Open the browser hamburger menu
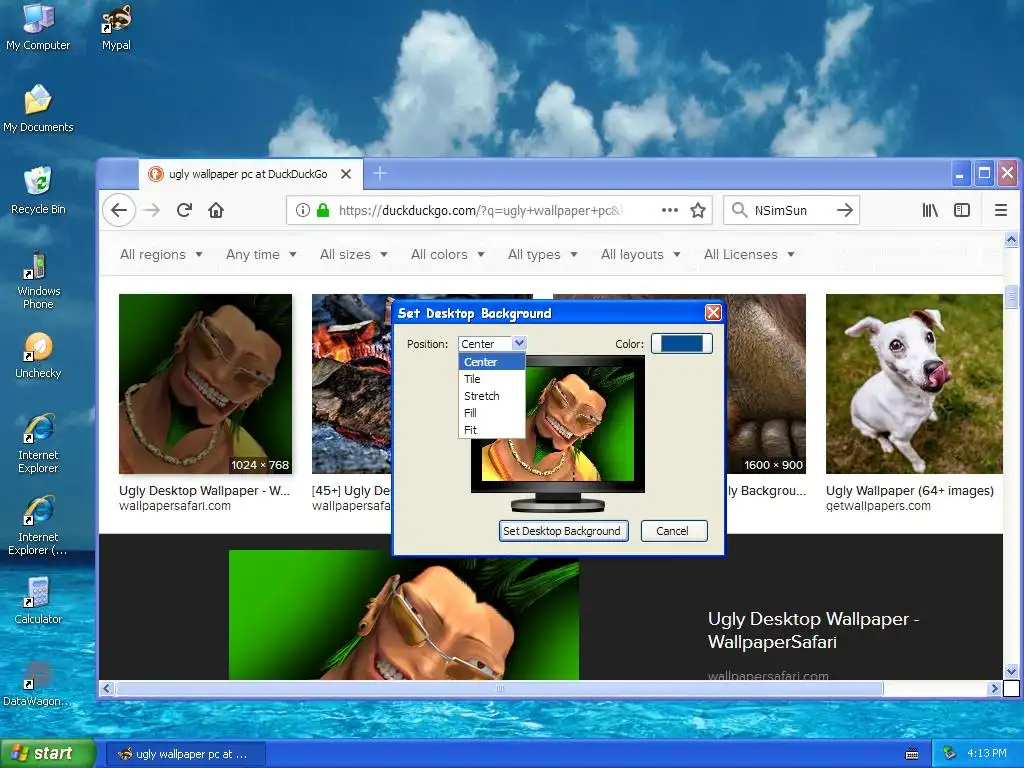This screenshot has height=768, width=1024. (x=1000, y=210)
